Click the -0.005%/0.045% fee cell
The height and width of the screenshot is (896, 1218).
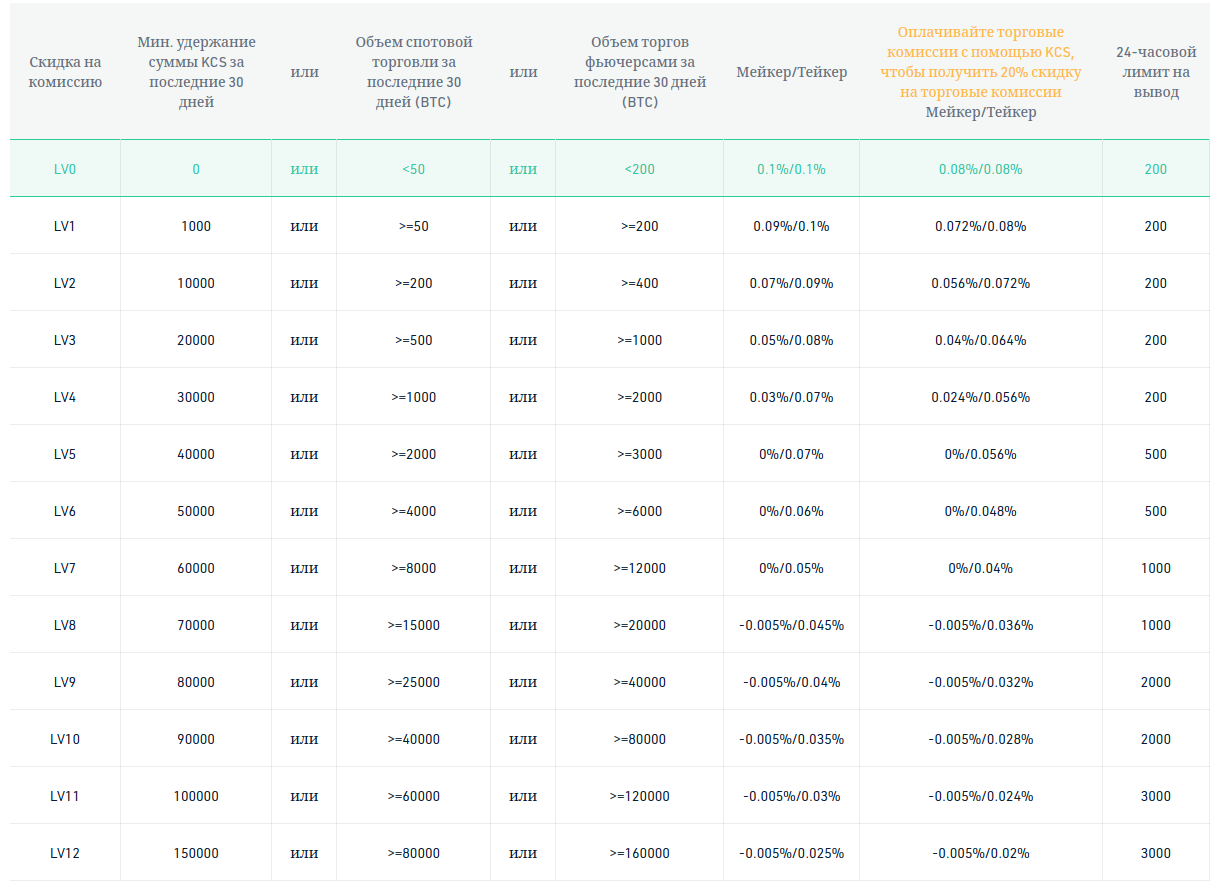tap(791, 625)
